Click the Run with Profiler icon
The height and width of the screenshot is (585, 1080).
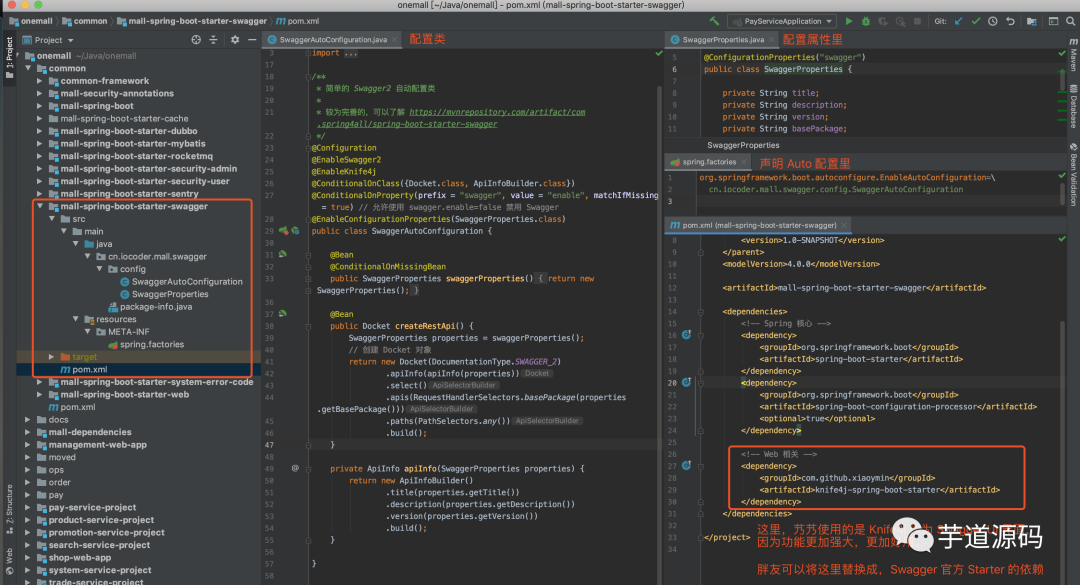click(x=900, y=21)
